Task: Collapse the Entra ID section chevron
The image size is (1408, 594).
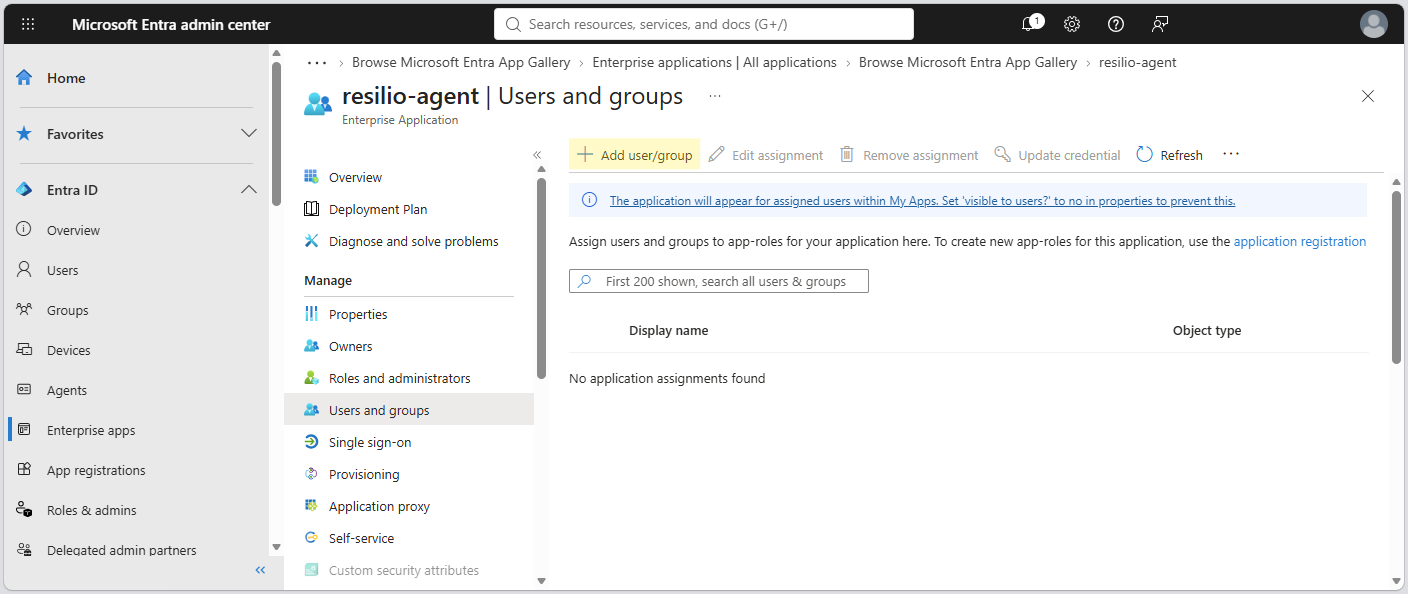Action: [249, 190]
